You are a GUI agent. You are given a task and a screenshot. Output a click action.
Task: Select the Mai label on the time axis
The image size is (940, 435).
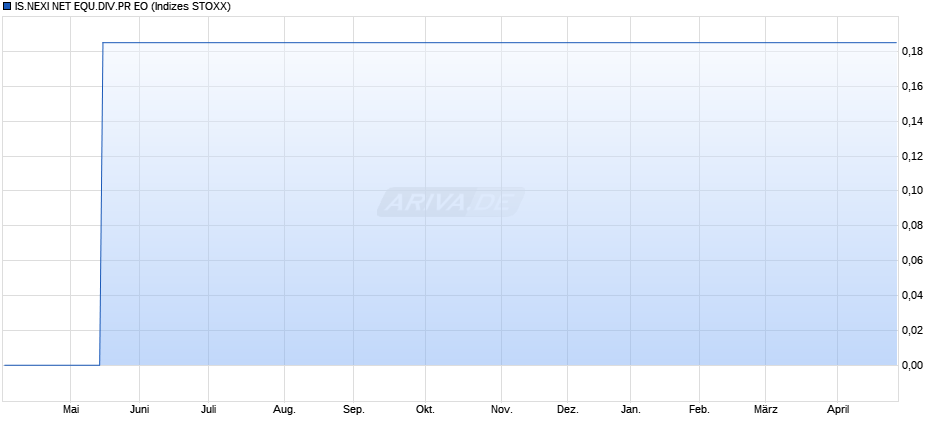70,409
